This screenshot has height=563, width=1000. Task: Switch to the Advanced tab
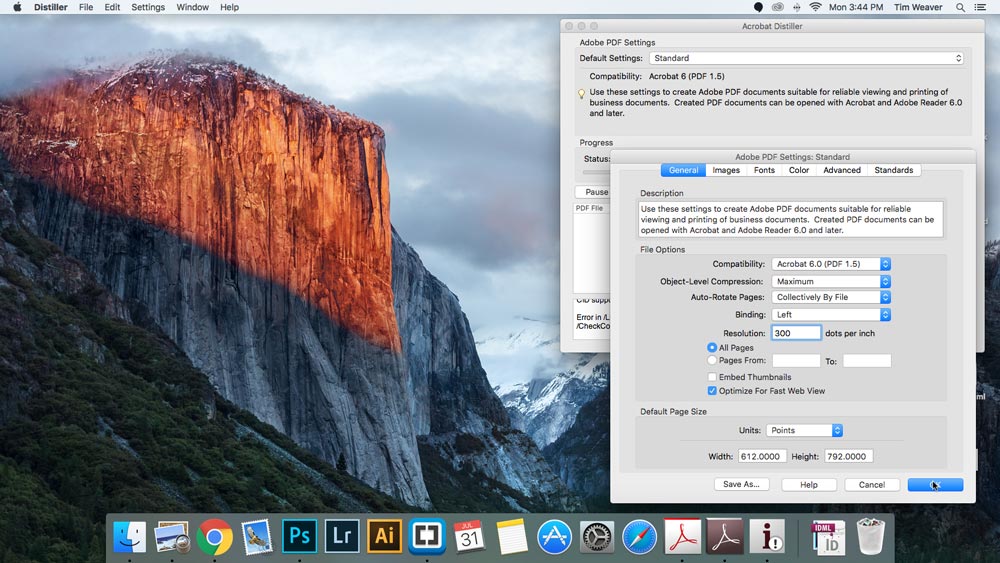click(x=842, y=170)
